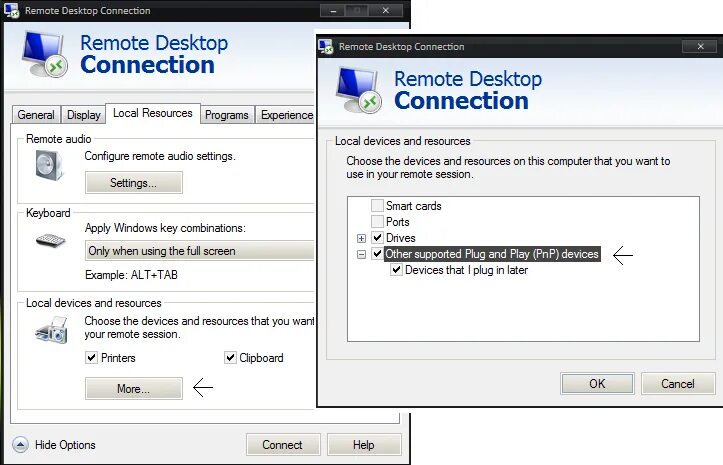Uncheck Devices that I plug in later
This screenshot has width=723, height=465.
click(x=396, y=270)
